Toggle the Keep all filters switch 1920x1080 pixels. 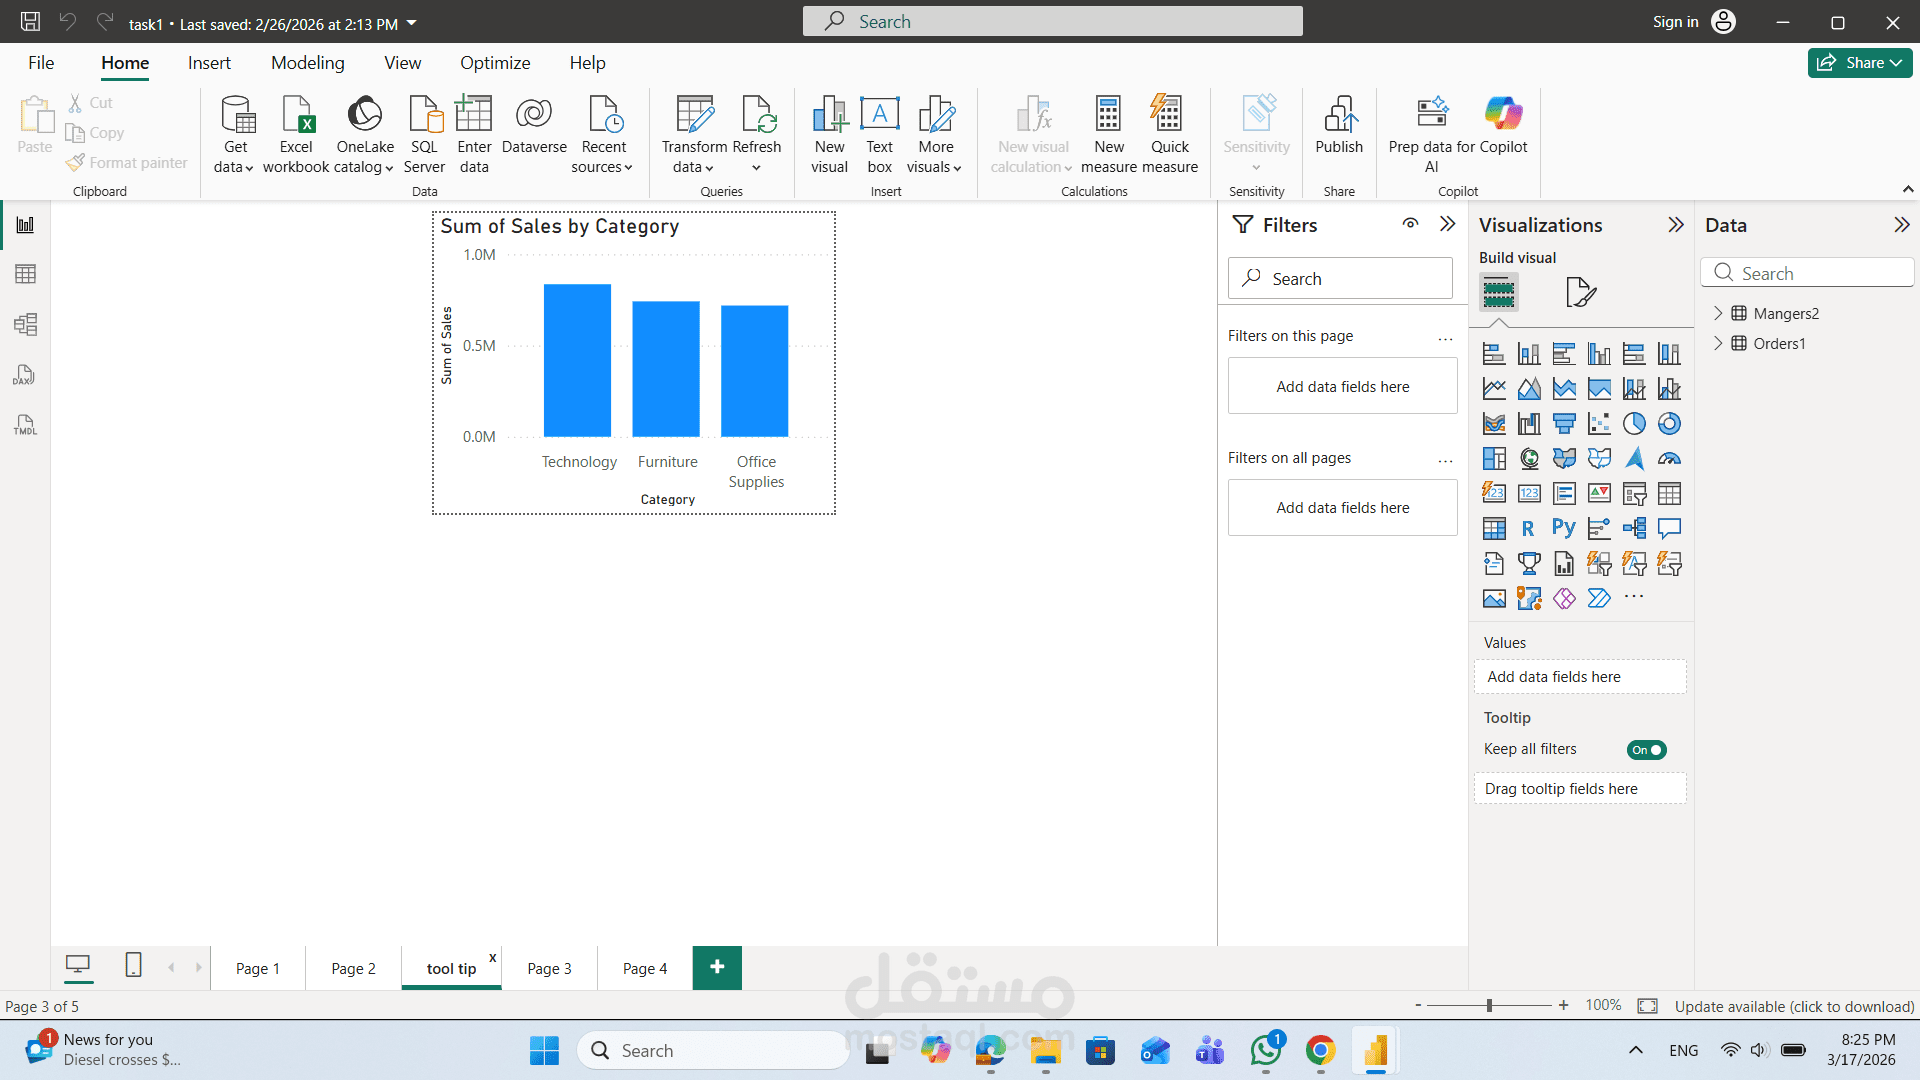1646,750
